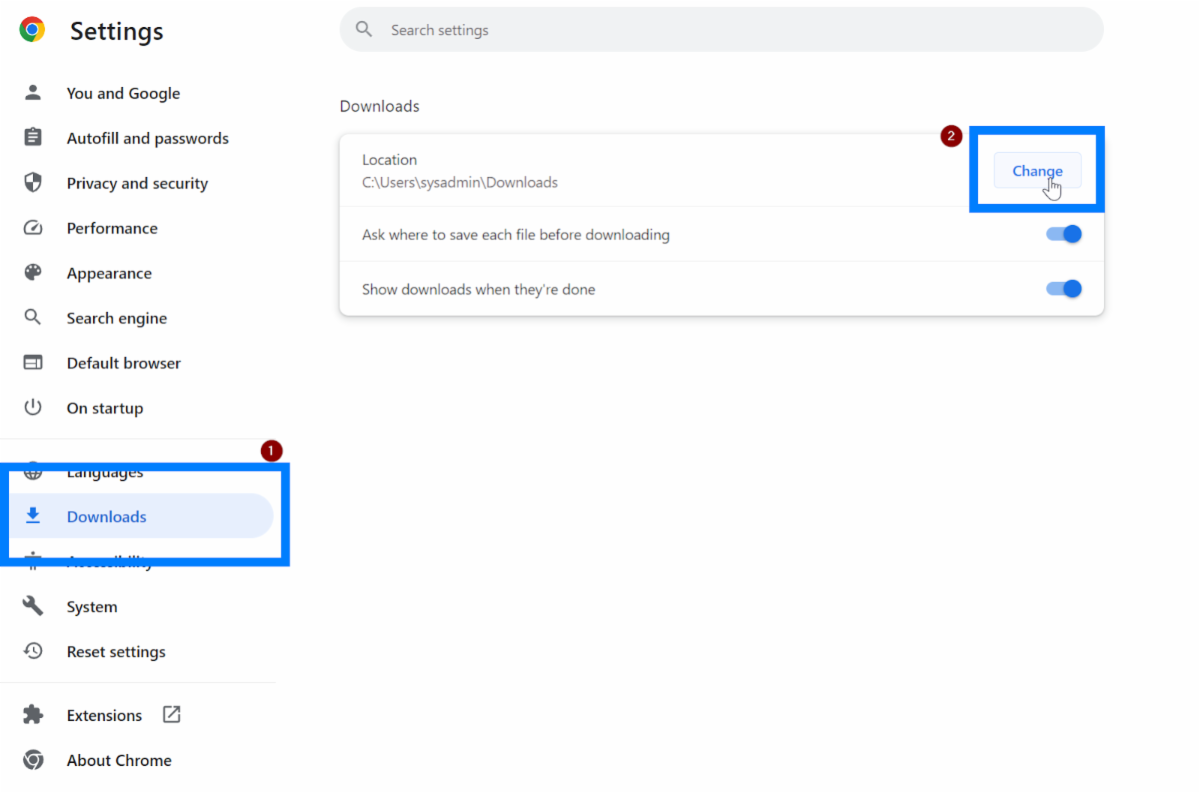This screenshot has height=793, width=1200.
Task: Disable Ask where to save each file
Action: [1064, 235]
